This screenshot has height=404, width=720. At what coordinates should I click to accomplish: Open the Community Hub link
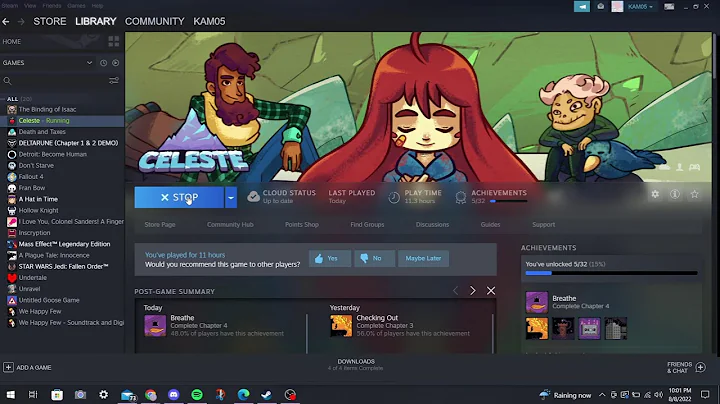[x=230, y=224]
